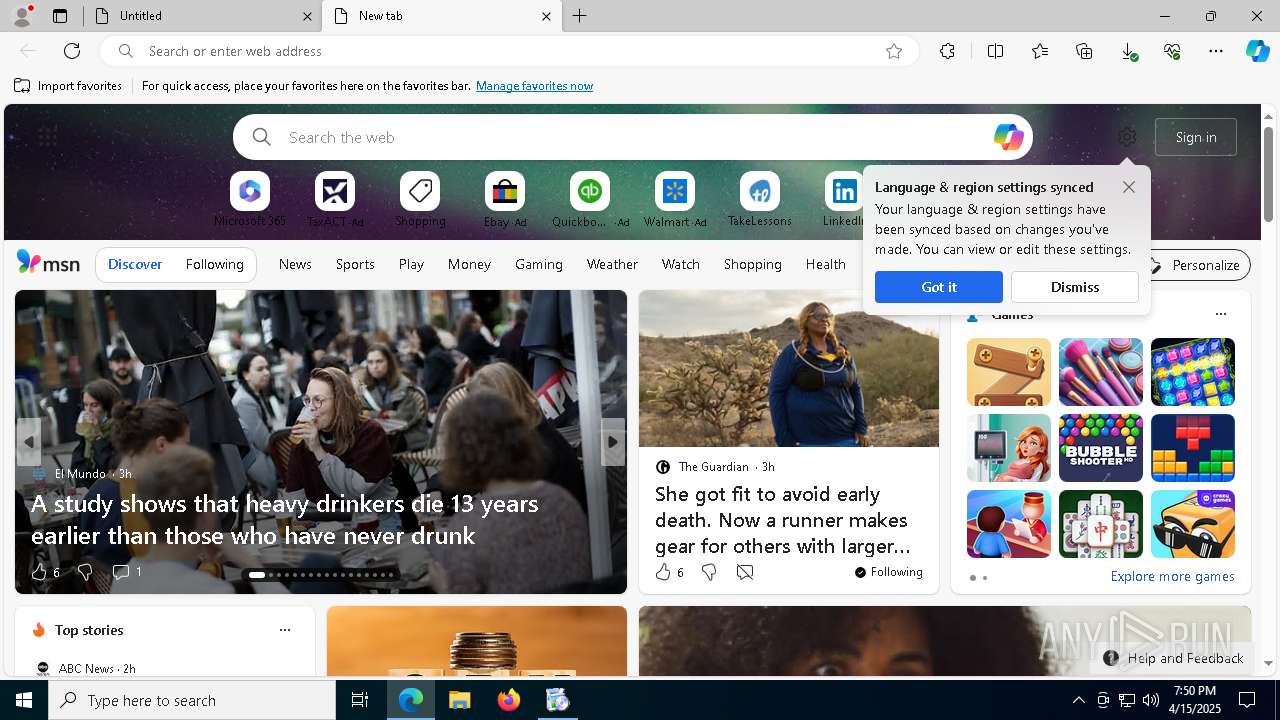Click Got it in sync popup
Viewport: 1280px width, 720px height.
click(938, 287)
